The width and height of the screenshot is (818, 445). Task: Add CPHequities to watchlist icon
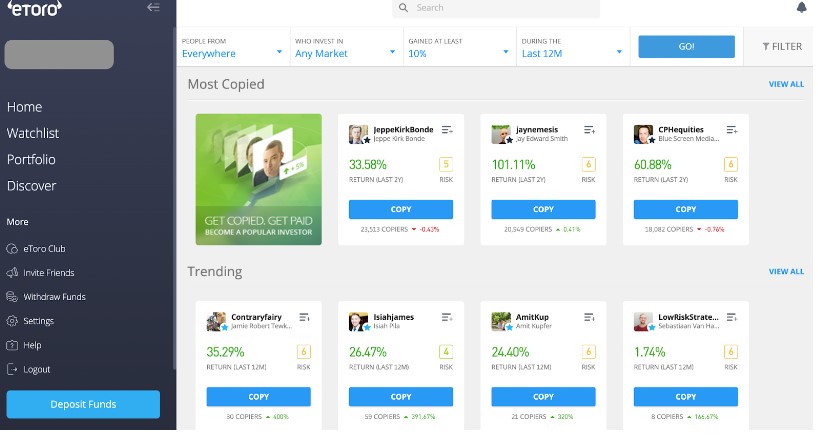[732, 130]
